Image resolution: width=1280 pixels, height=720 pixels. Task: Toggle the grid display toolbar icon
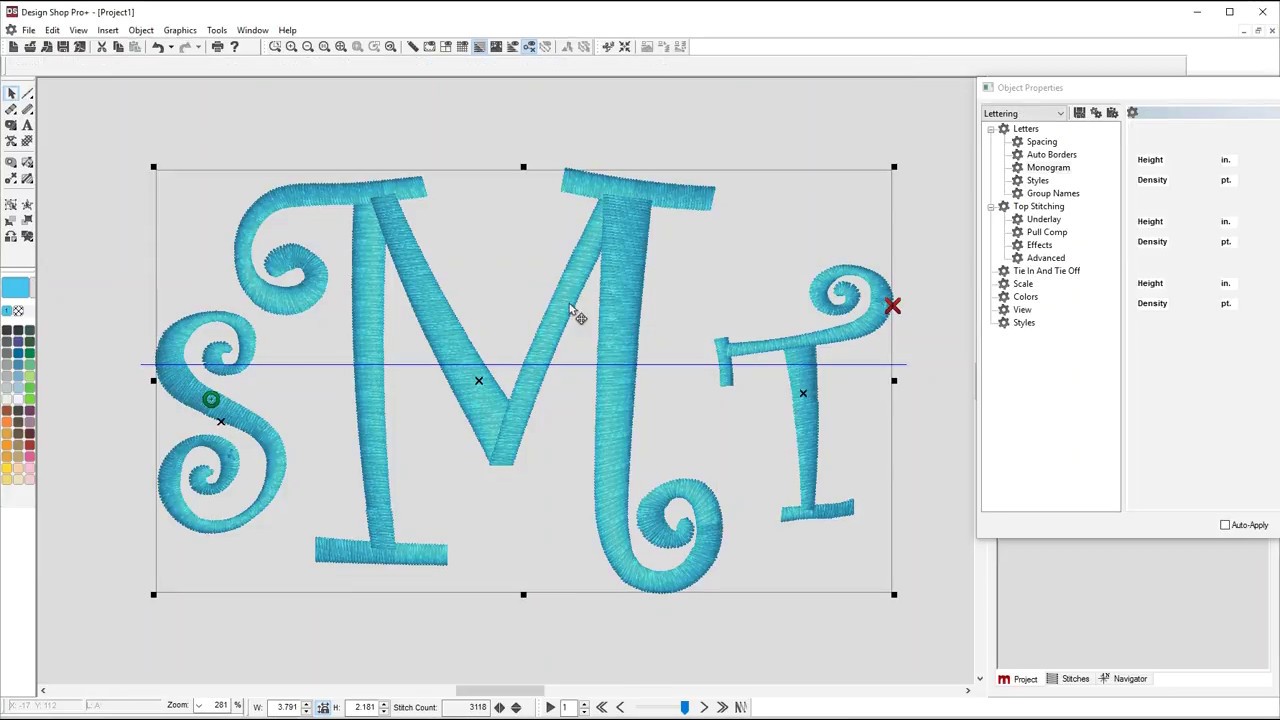(x=462, y=46)
